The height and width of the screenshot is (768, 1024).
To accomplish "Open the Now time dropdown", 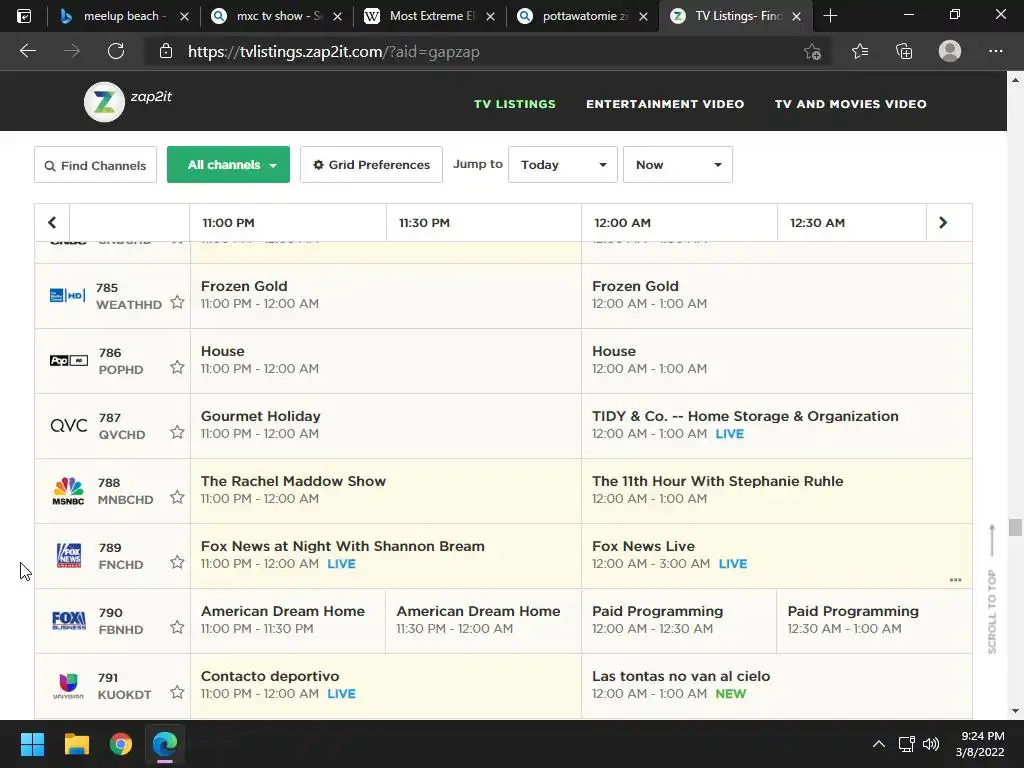I will pos(677,165).
